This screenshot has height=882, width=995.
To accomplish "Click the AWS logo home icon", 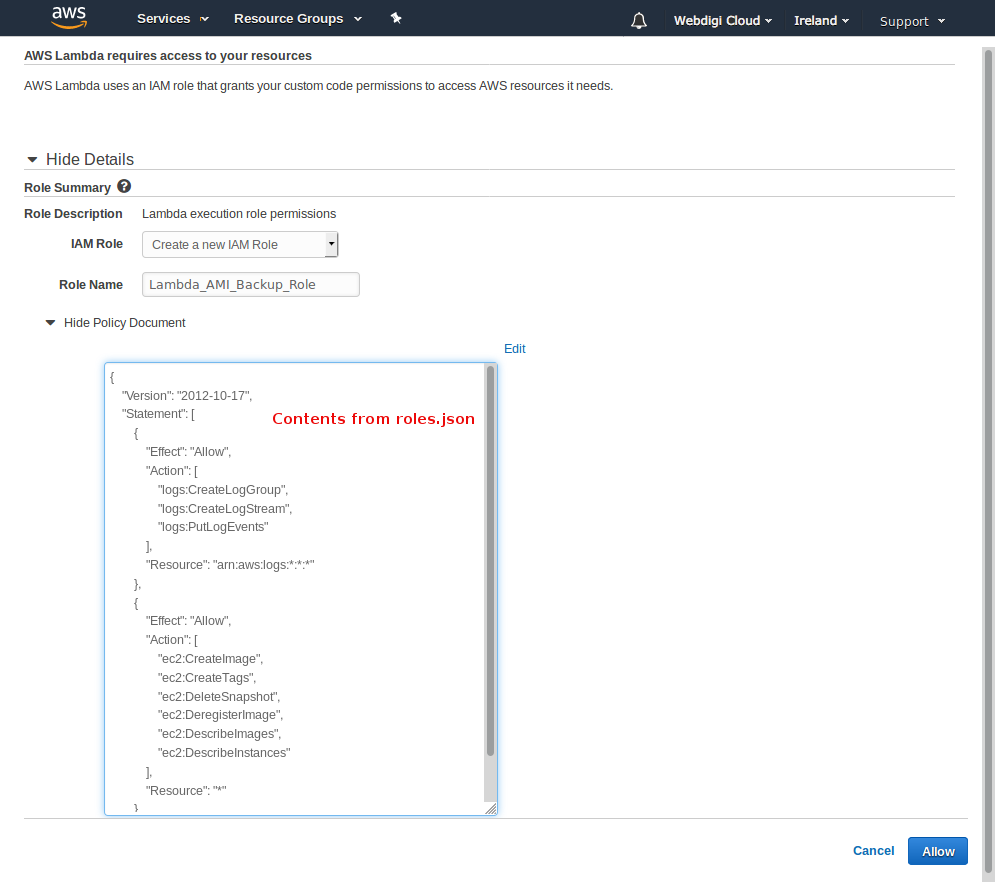I will [x=69, y=18].
